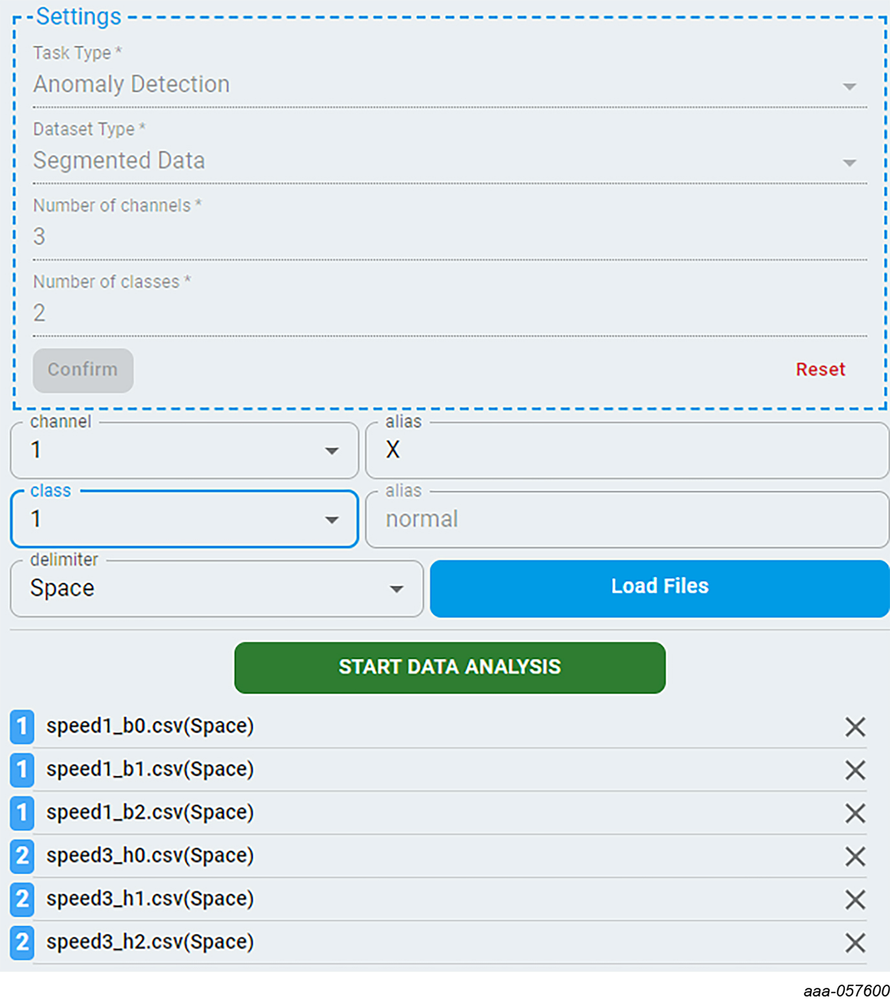This screenshot has height=999, width=890.
Task: Expand the Dataset Type dropdown
Action: [x=849, y=162]
